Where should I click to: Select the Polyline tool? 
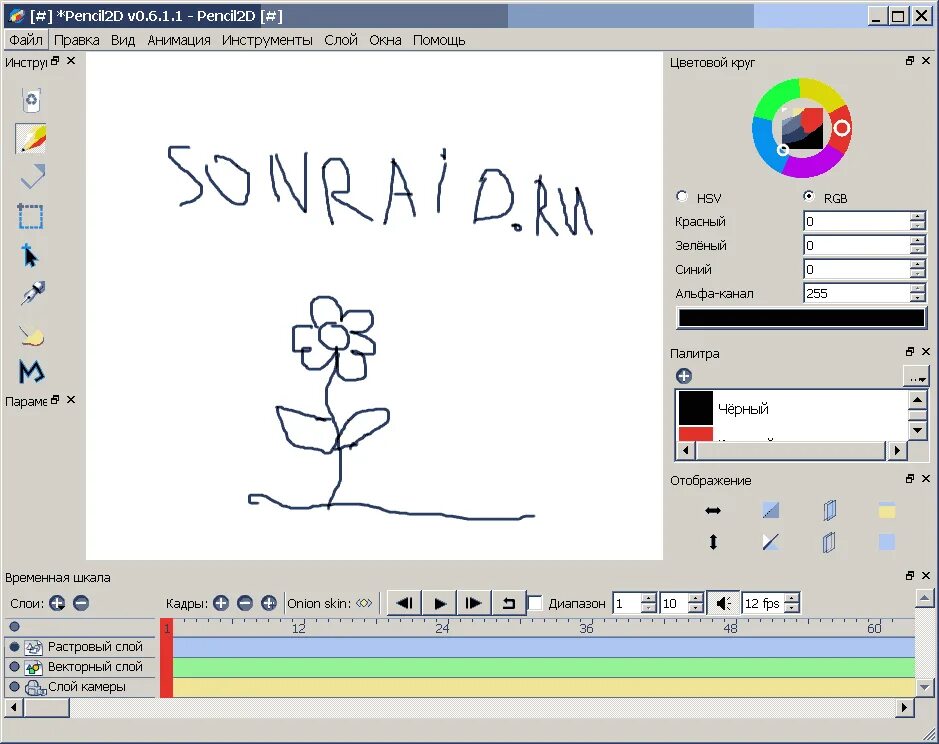click(x=32, y=176)
